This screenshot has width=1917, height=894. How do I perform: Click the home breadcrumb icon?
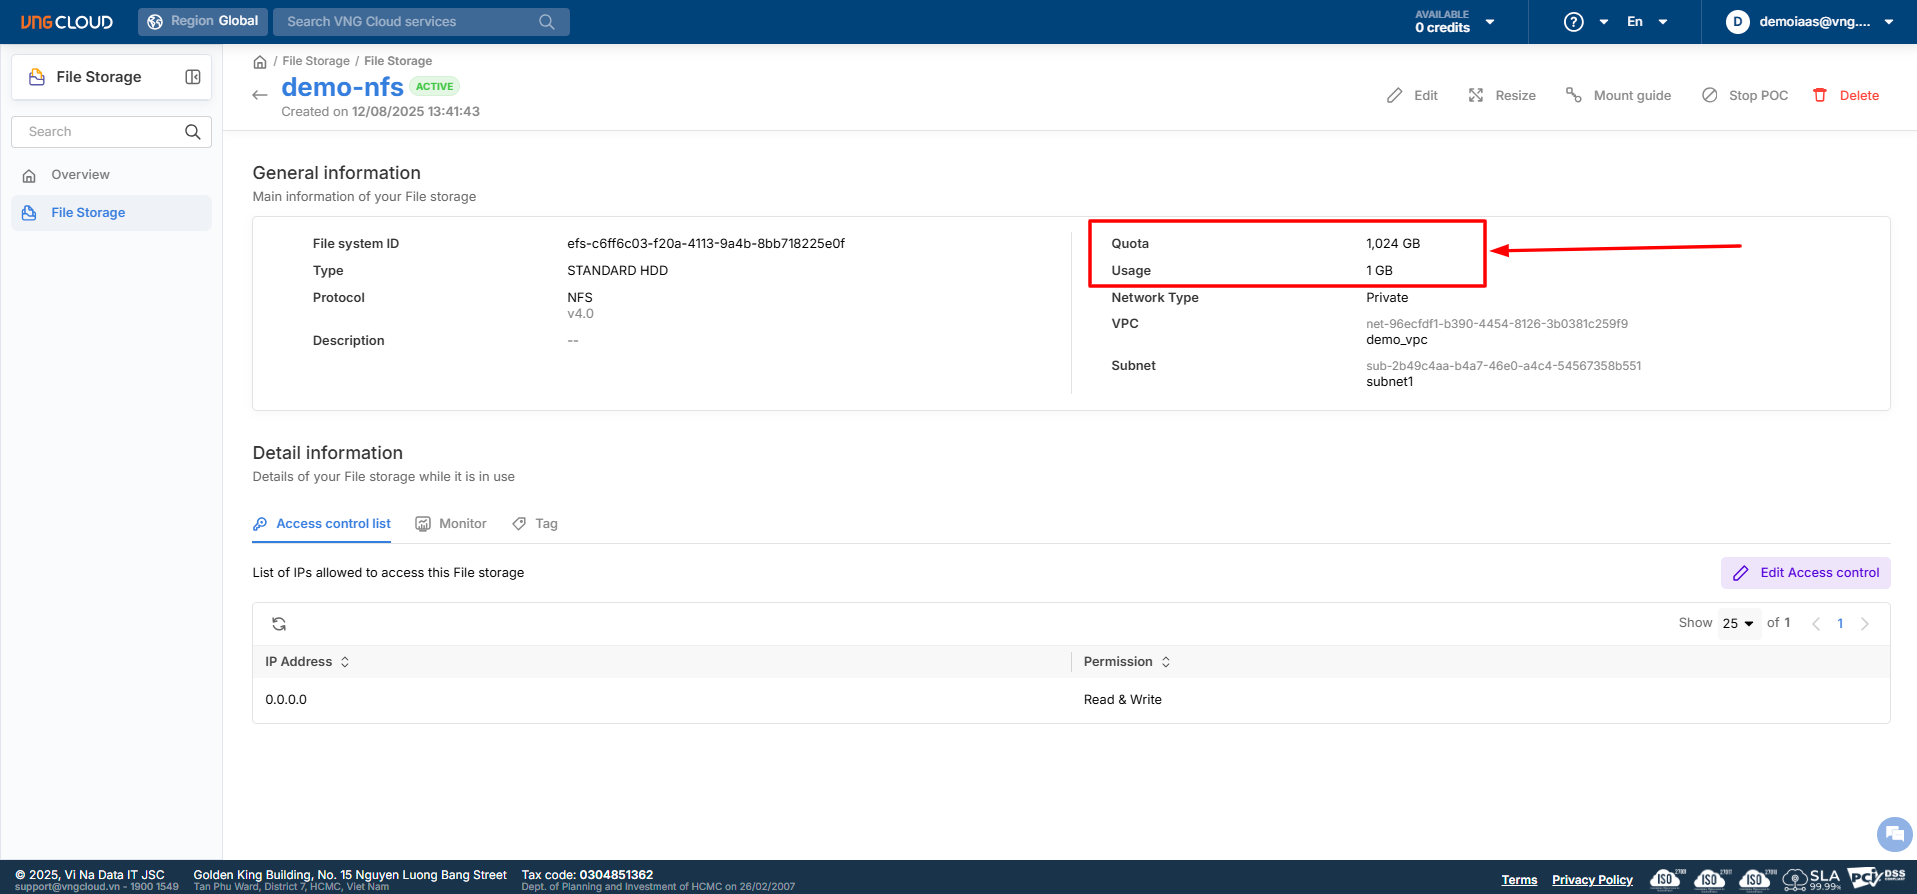[x=260, y=62]
